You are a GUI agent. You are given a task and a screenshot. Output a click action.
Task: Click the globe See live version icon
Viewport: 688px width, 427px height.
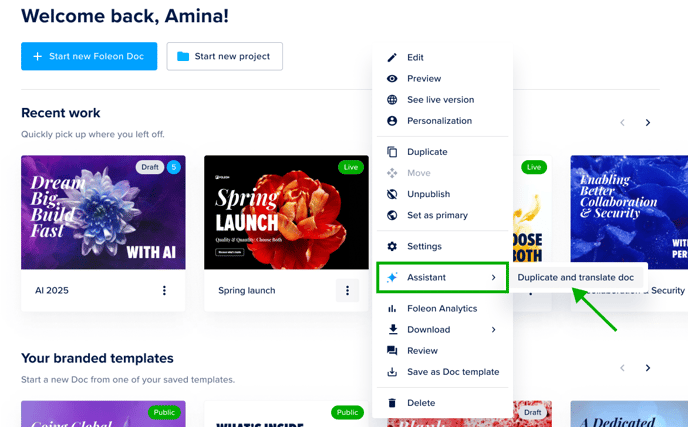392,100
